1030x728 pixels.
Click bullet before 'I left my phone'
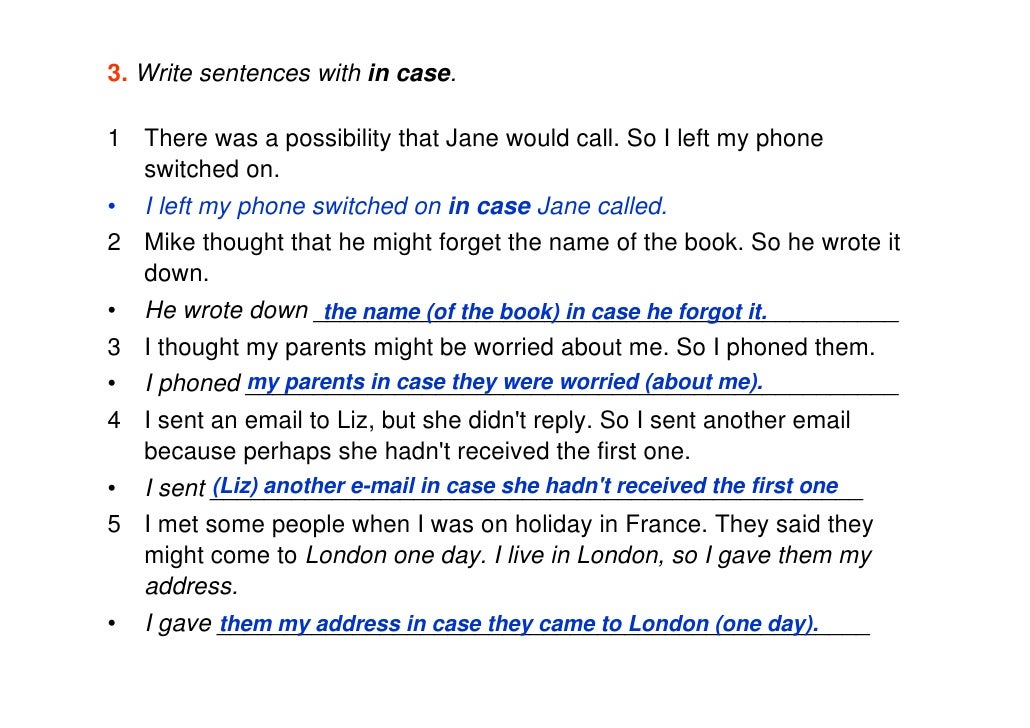[x=112, y=207]
